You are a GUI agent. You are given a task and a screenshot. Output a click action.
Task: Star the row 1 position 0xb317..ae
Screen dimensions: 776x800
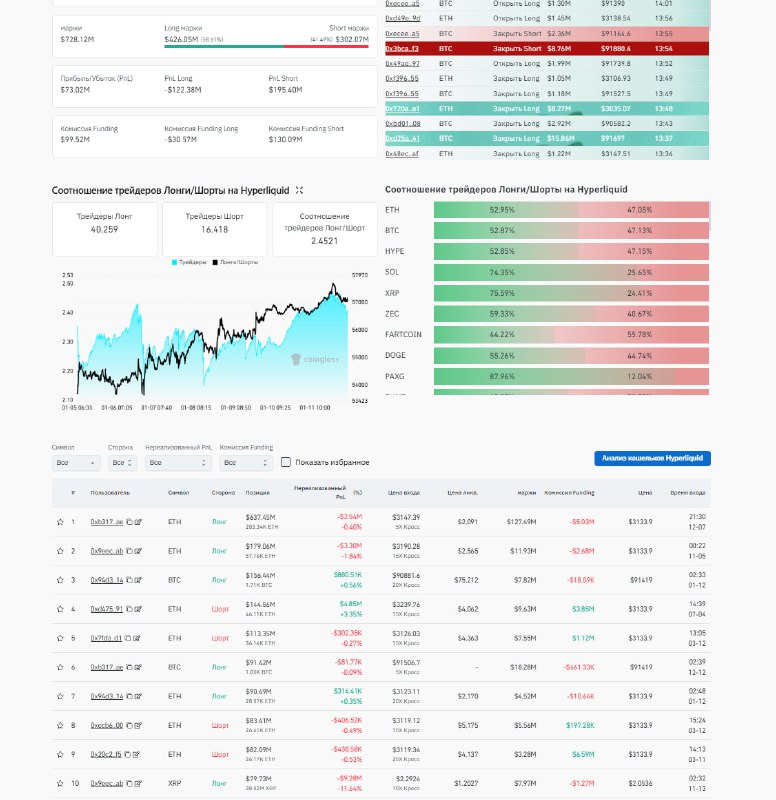click(x=59, y=522)
